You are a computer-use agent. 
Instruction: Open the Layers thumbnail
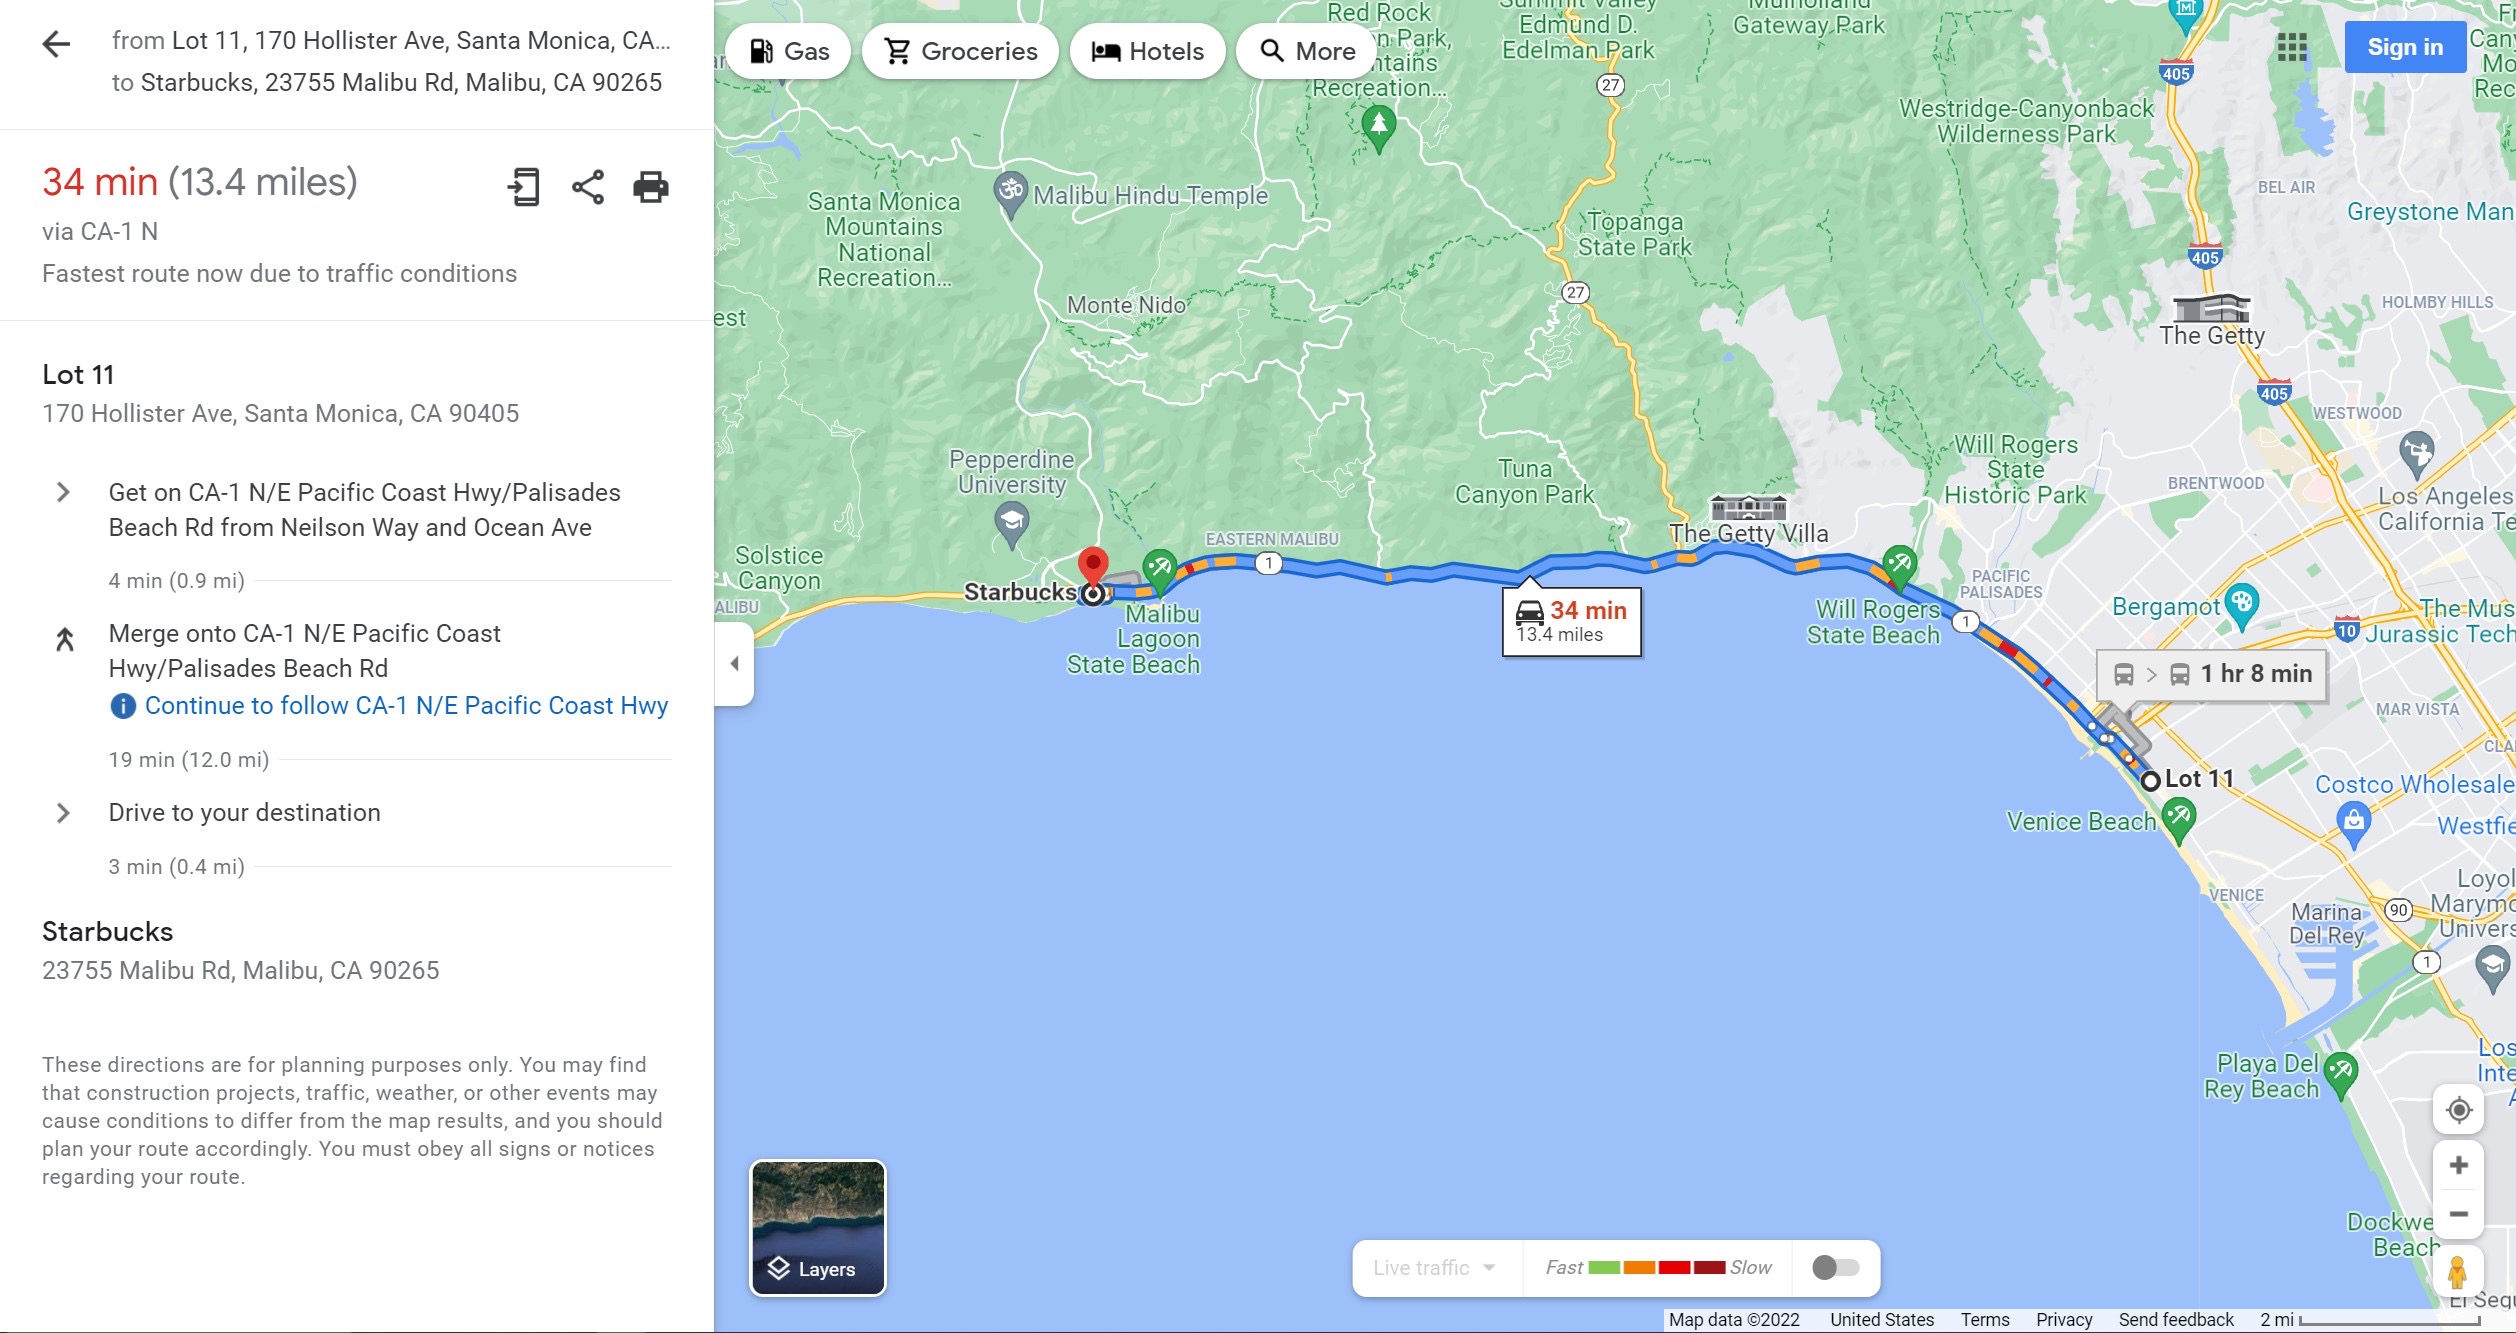click(x=818, y=1228)
